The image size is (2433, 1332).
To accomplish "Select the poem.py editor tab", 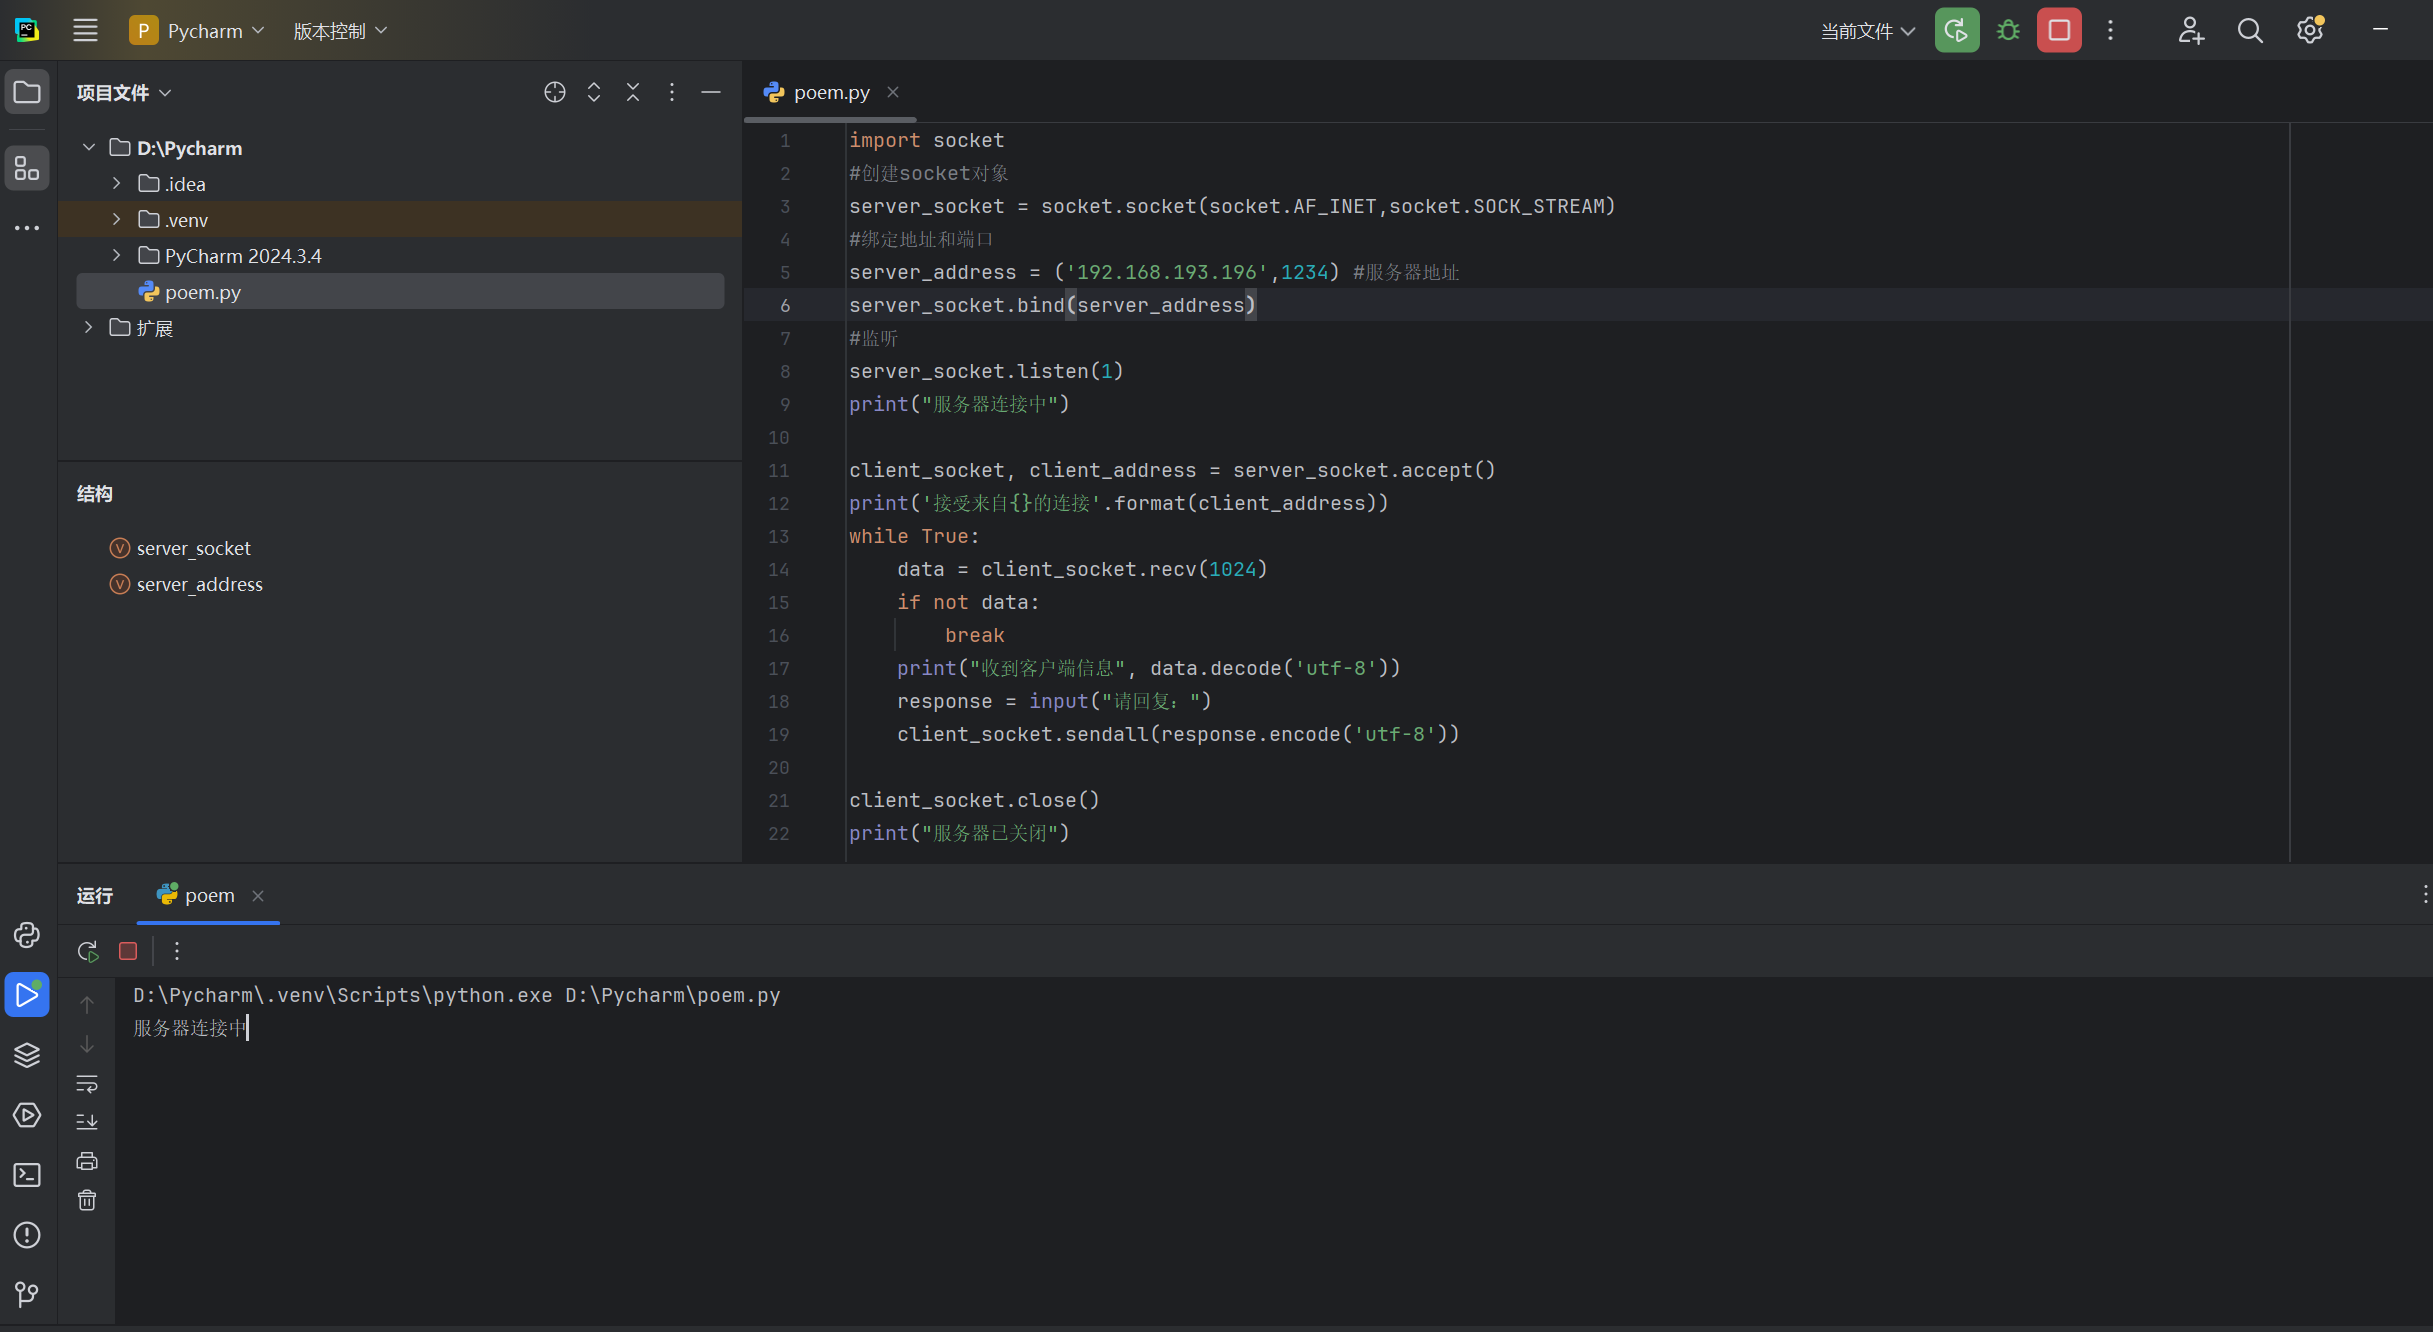I will pyautogui.click(x=830, y=92).
